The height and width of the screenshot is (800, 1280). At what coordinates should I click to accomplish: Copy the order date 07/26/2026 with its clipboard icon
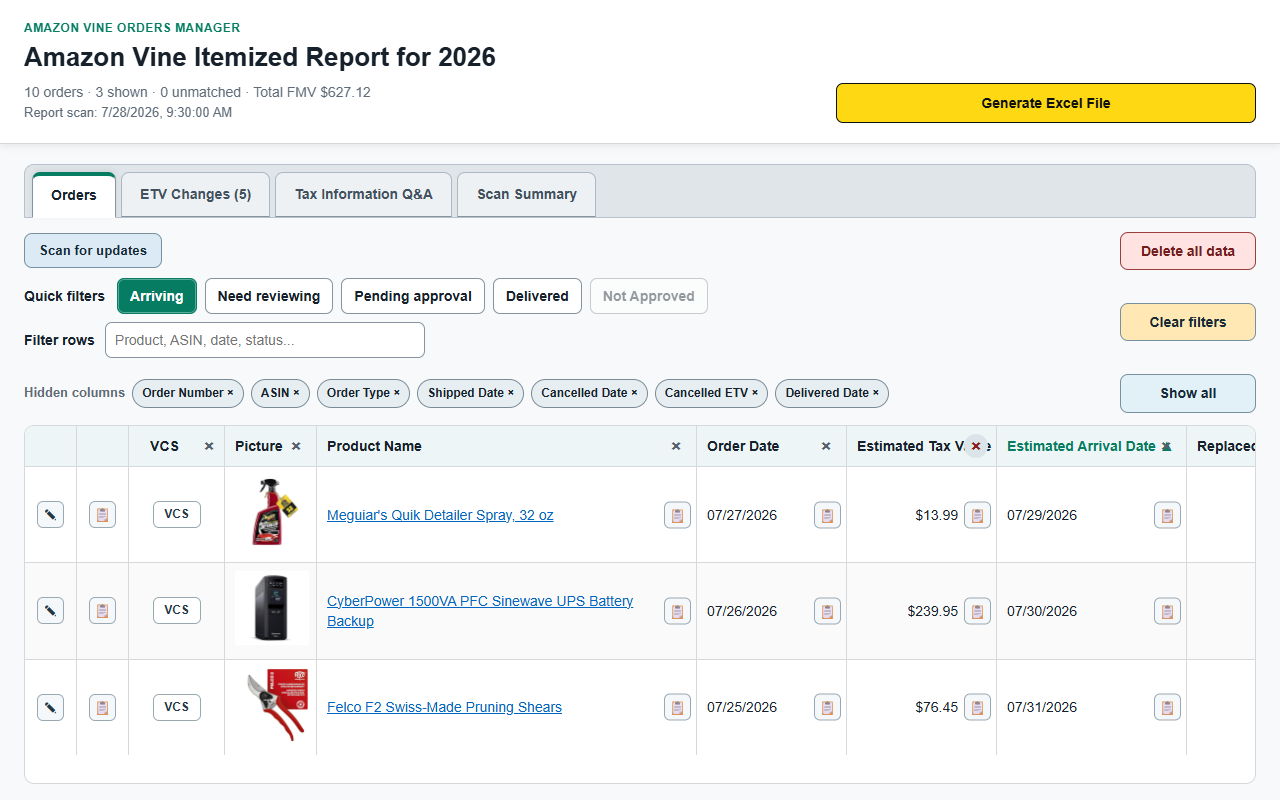[827, 611]
